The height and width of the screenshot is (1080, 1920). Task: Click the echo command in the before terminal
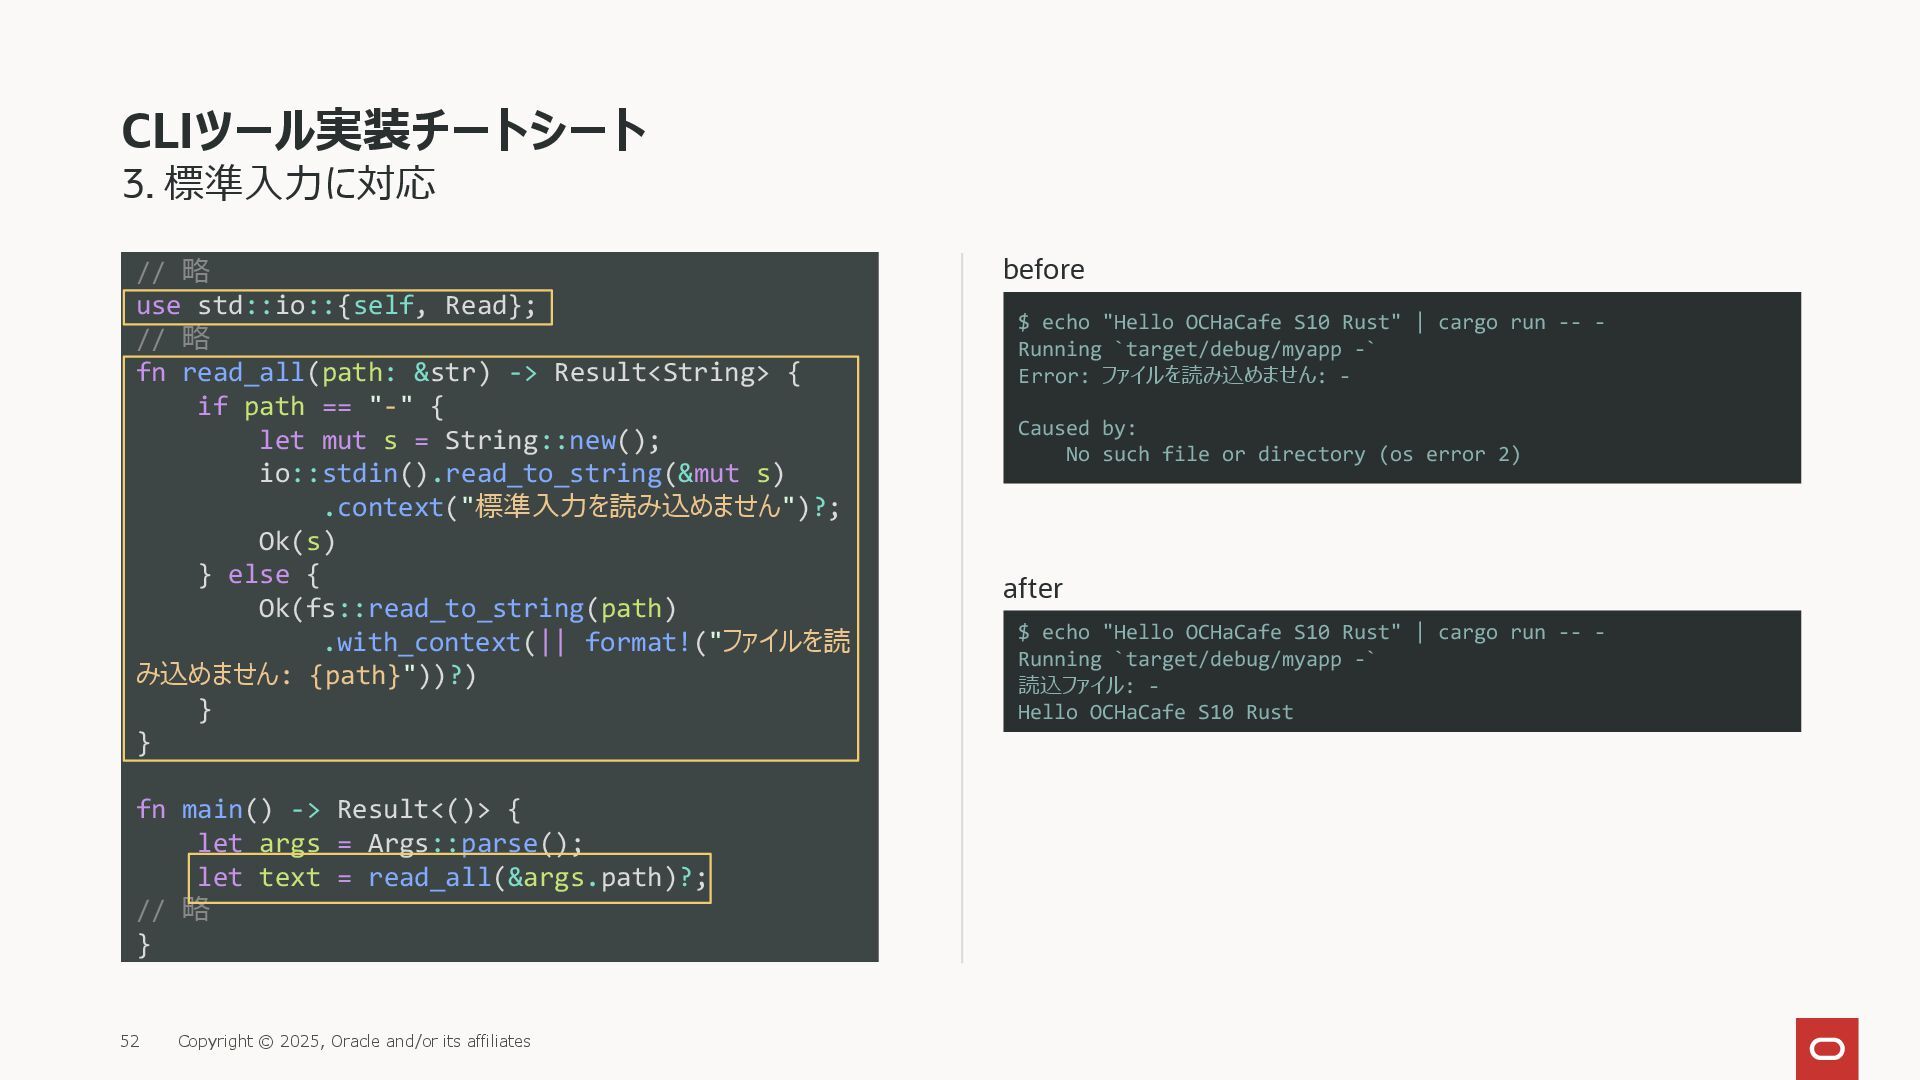(x=1311, y=322)
